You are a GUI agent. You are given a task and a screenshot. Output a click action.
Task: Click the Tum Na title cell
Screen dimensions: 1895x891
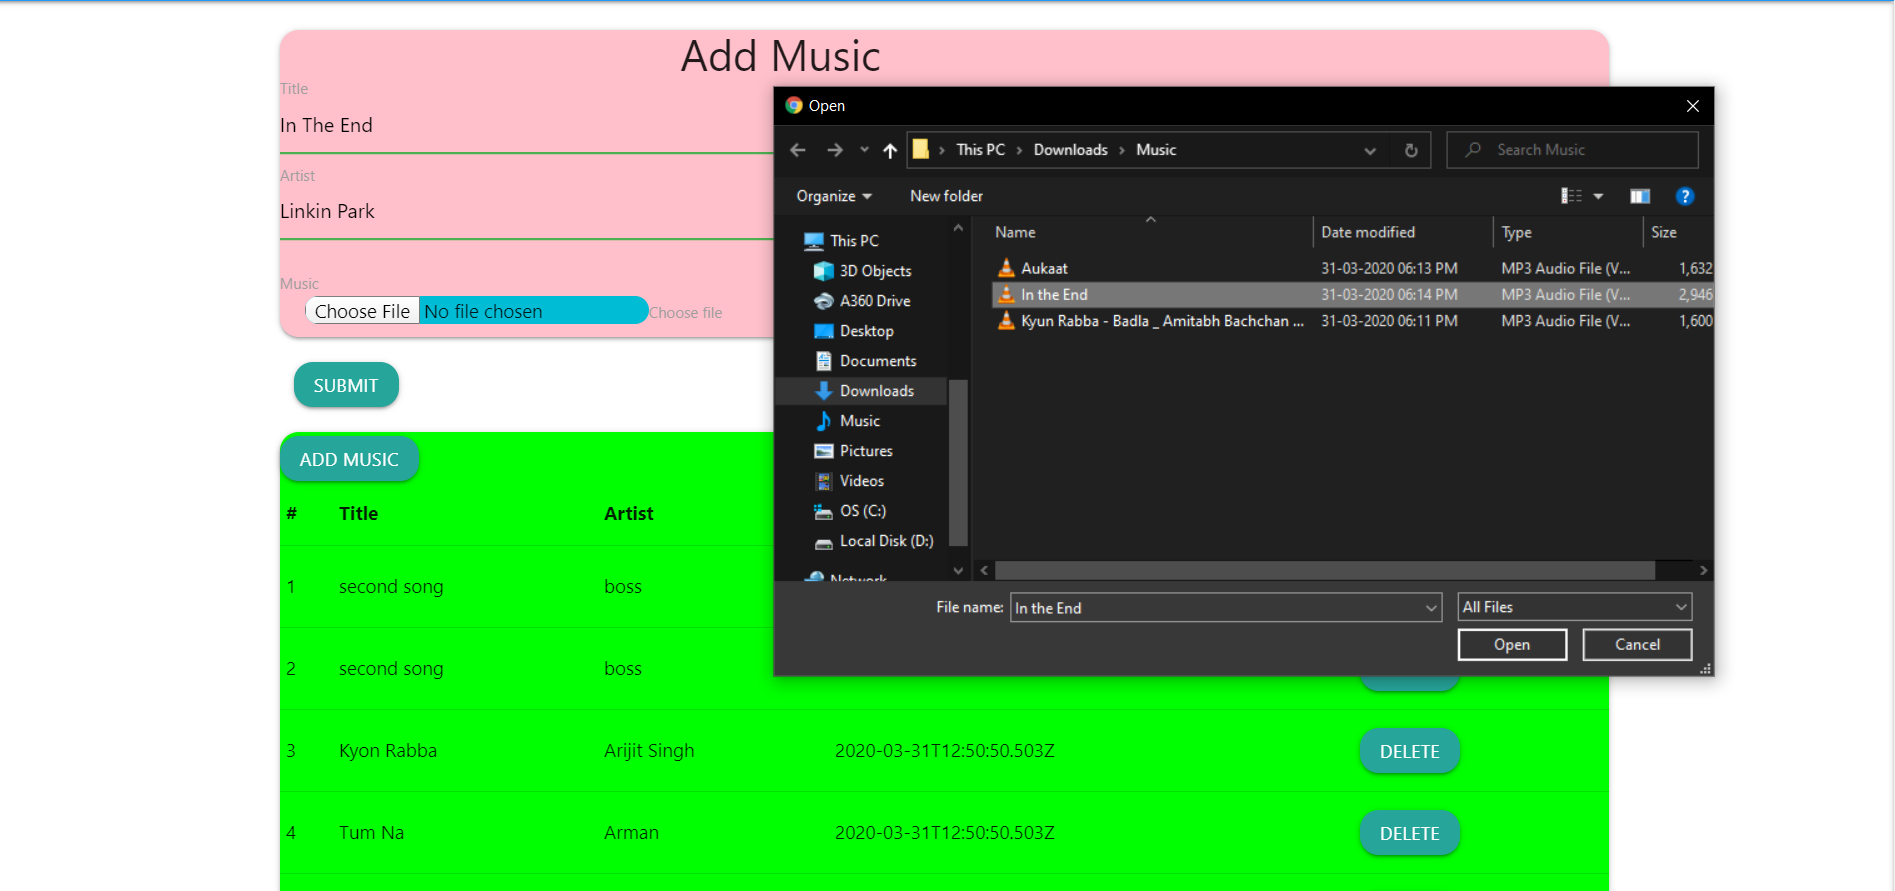coord(371,833)
